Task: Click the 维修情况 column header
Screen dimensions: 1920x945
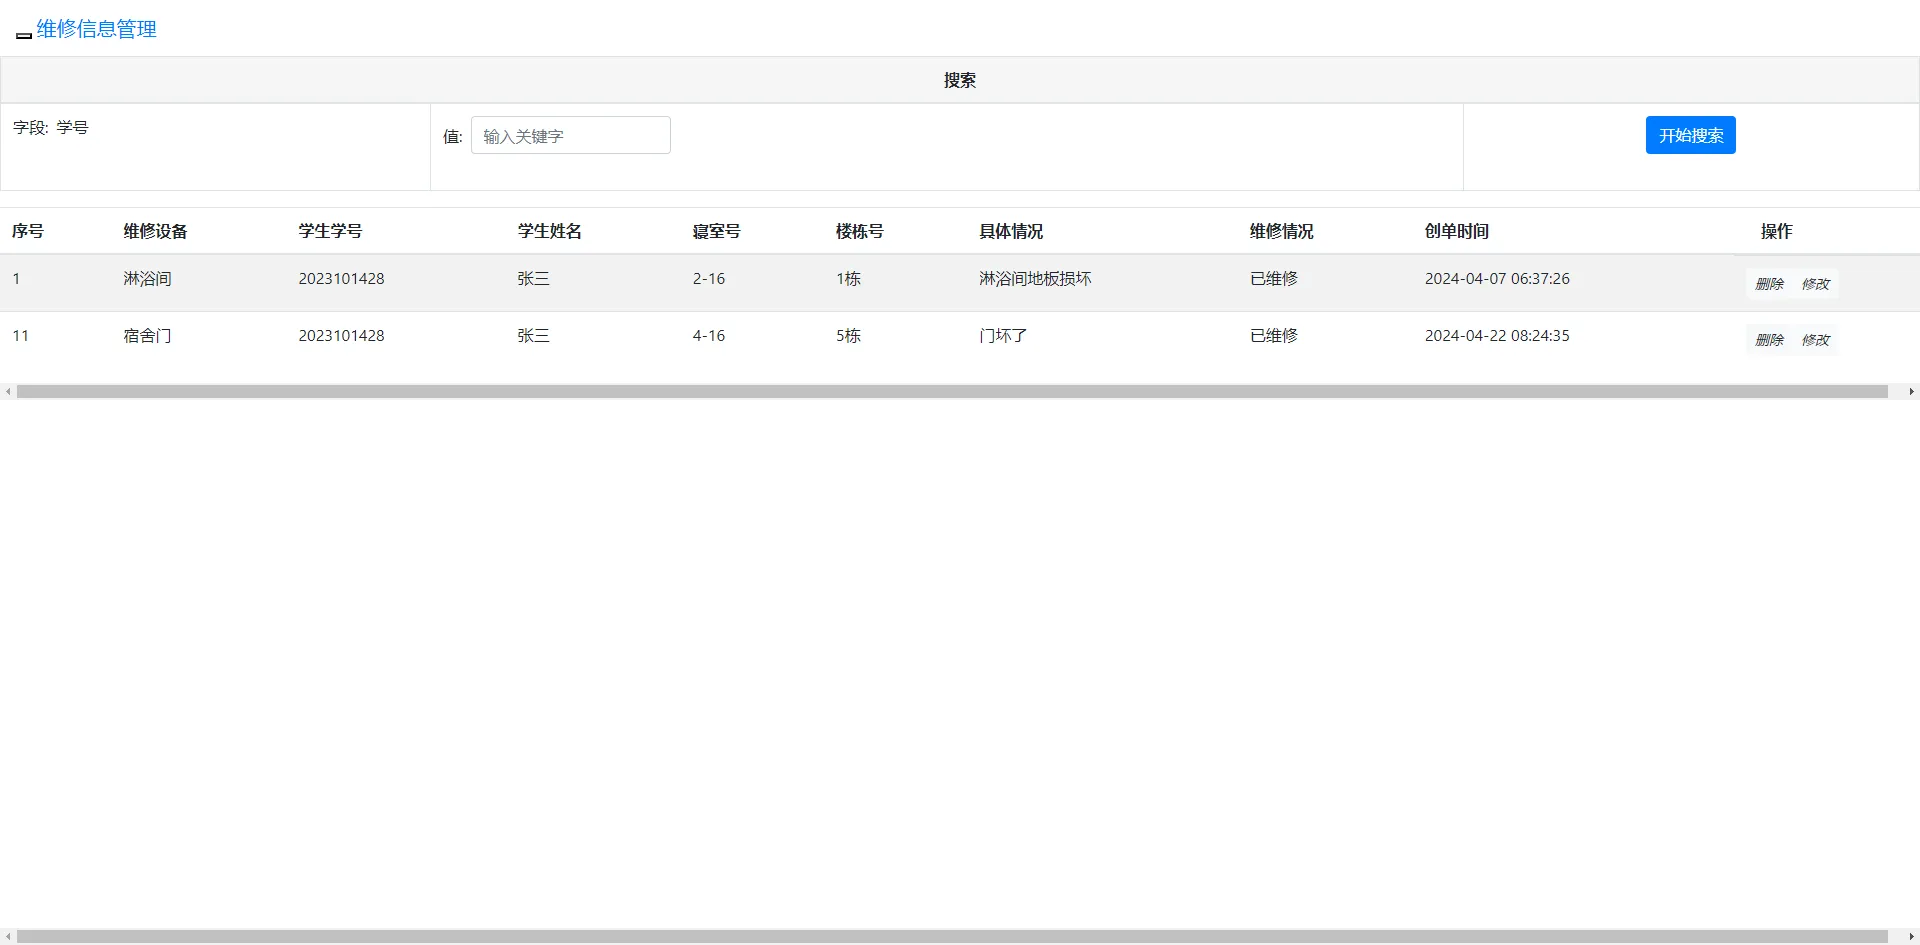Action: tap(1281, 231)
